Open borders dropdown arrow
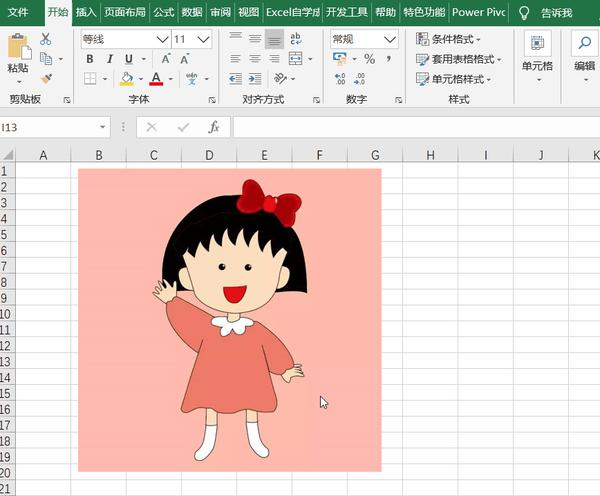 [x=105, y=79]
